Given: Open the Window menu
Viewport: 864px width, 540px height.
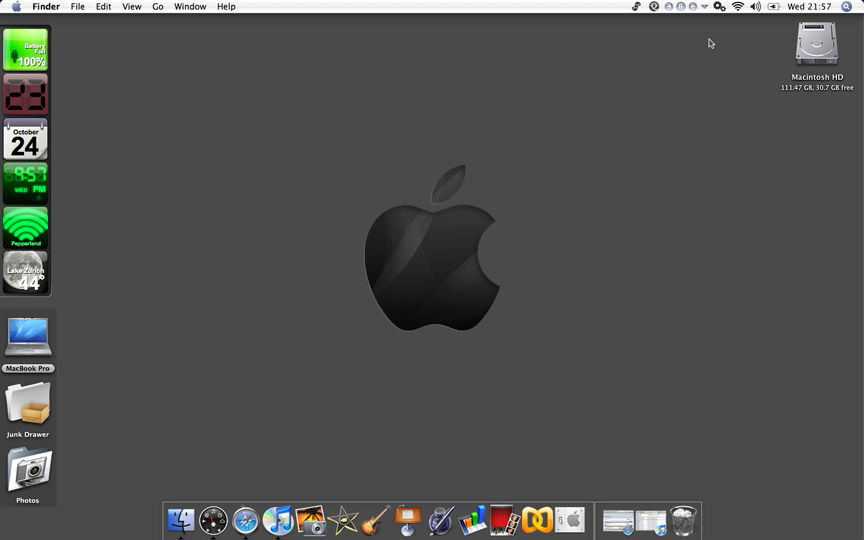Looking at the screenshot, I should [x=190, y=7].
